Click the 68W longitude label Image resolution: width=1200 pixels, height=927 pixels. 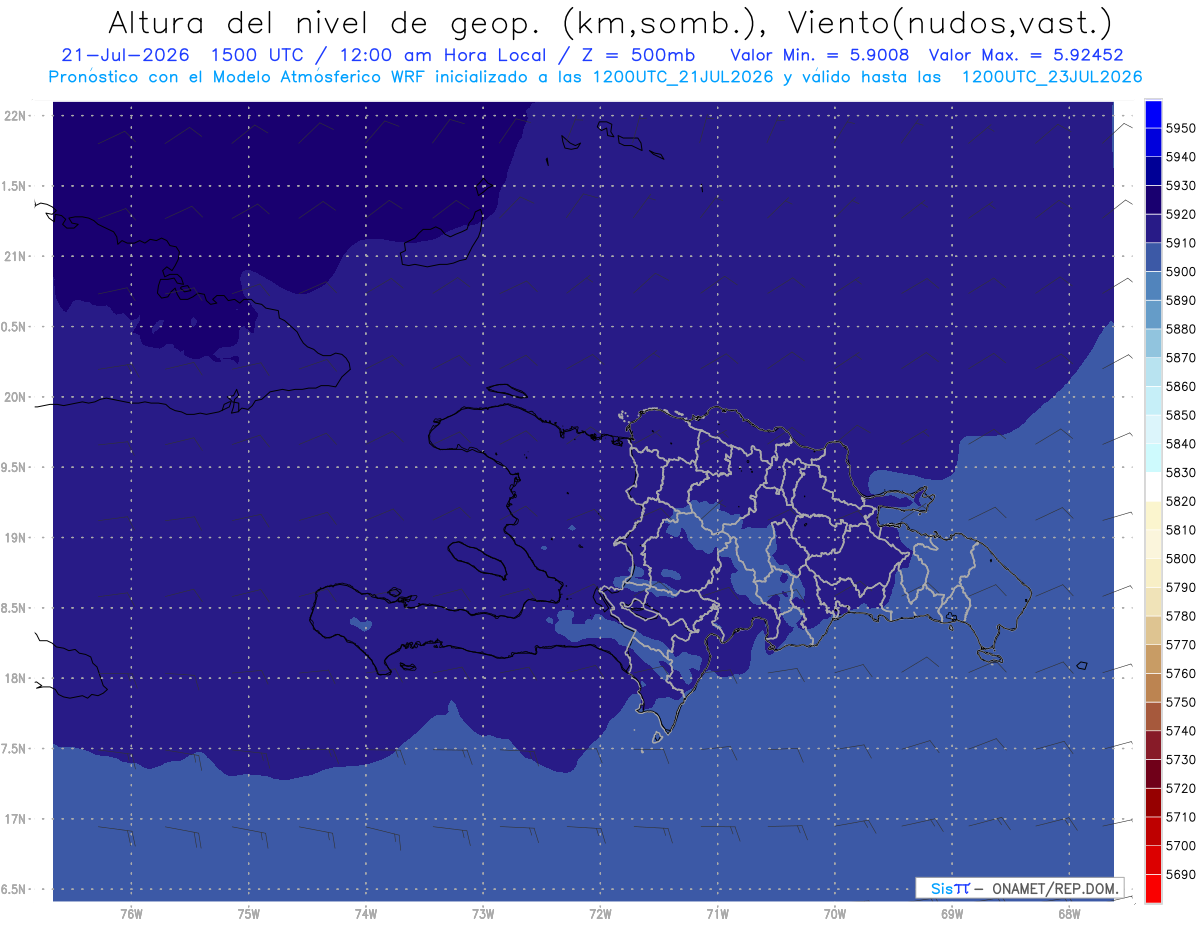[x=1069, y=913]
